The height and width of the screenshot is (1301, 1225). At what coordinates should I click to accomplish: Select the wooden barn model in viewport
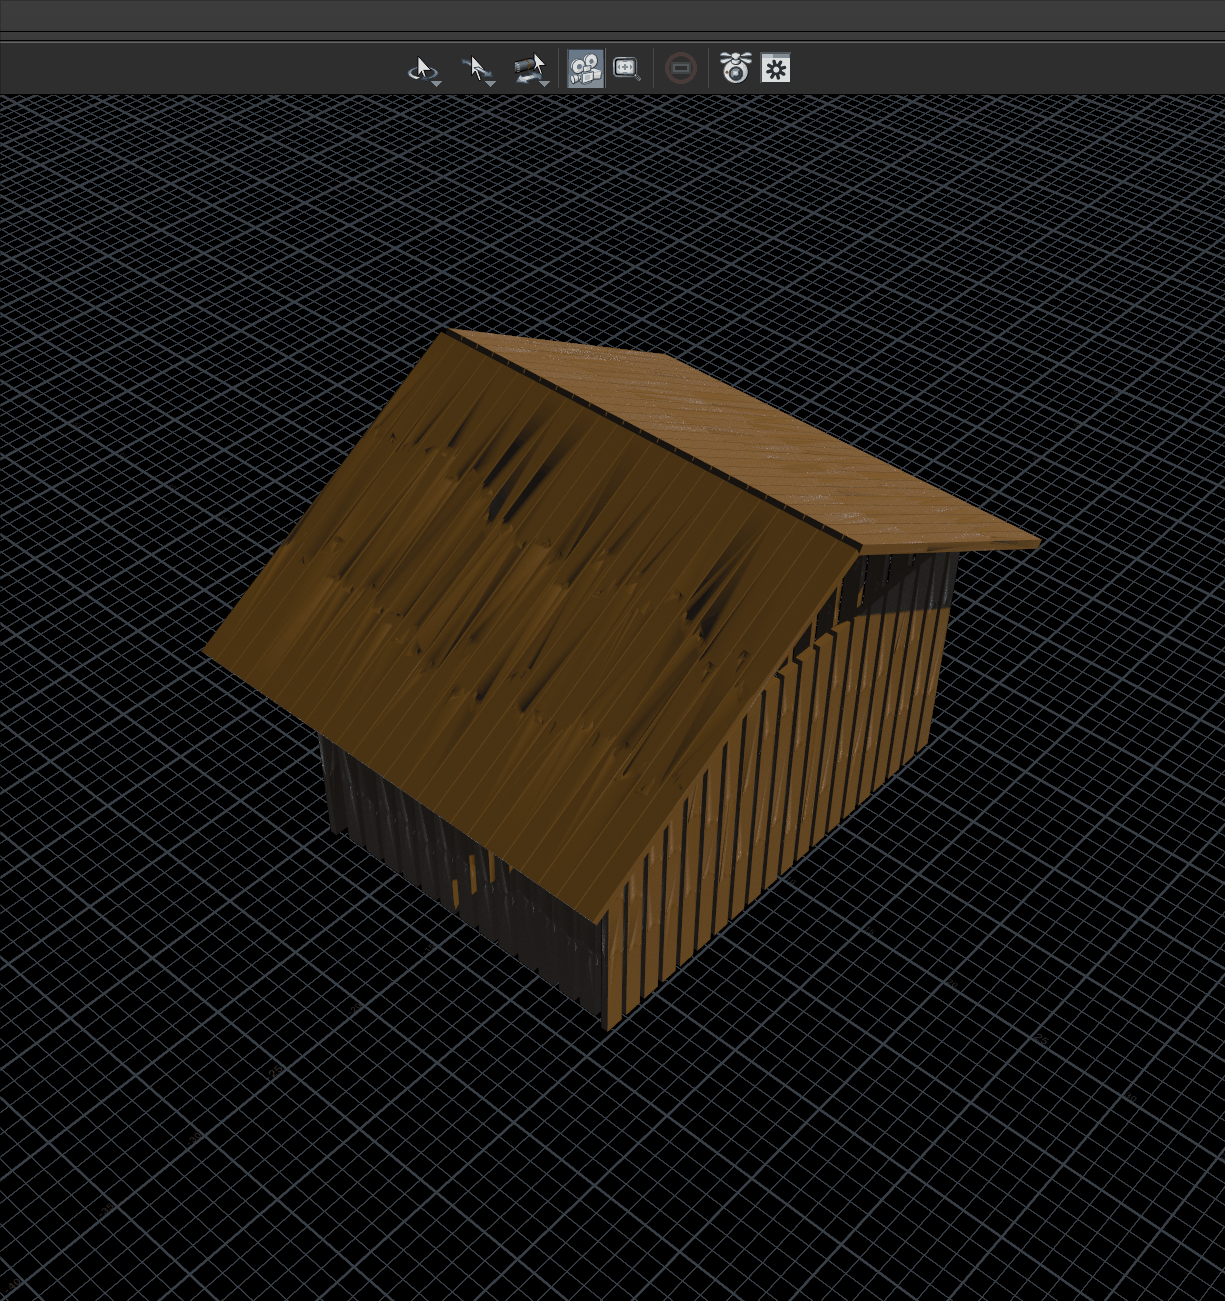[622, 679]
